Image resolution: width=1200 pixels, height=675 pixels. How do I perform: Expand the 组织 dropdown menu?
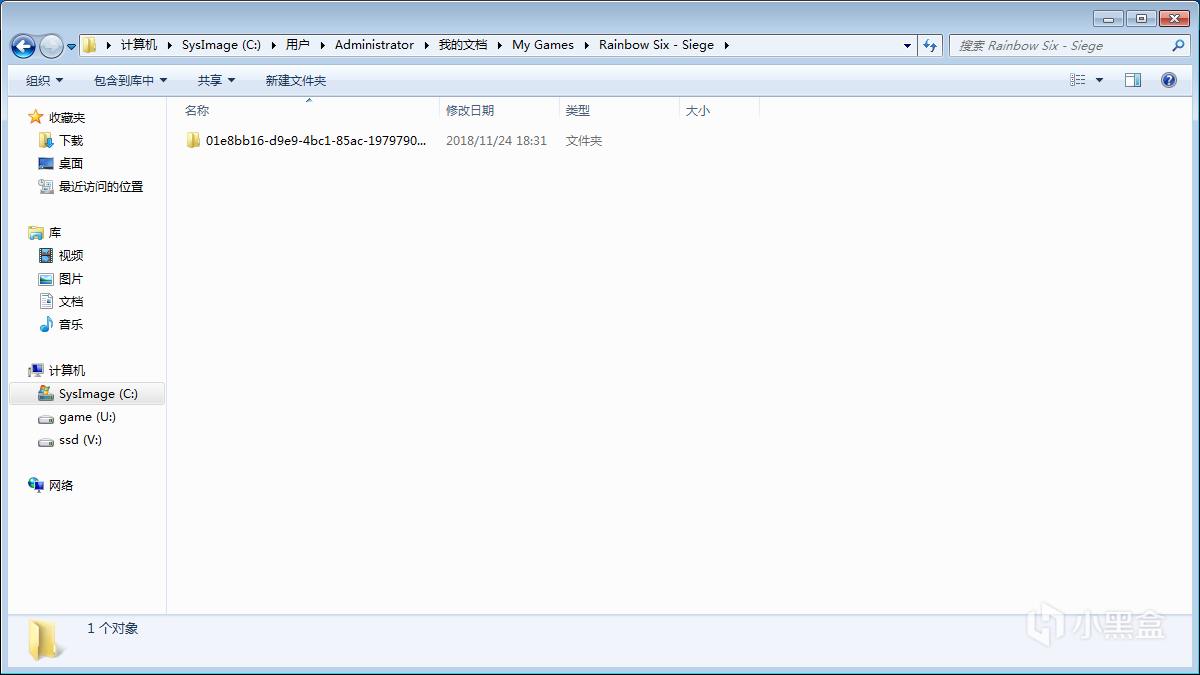click(x=44, y=80)
